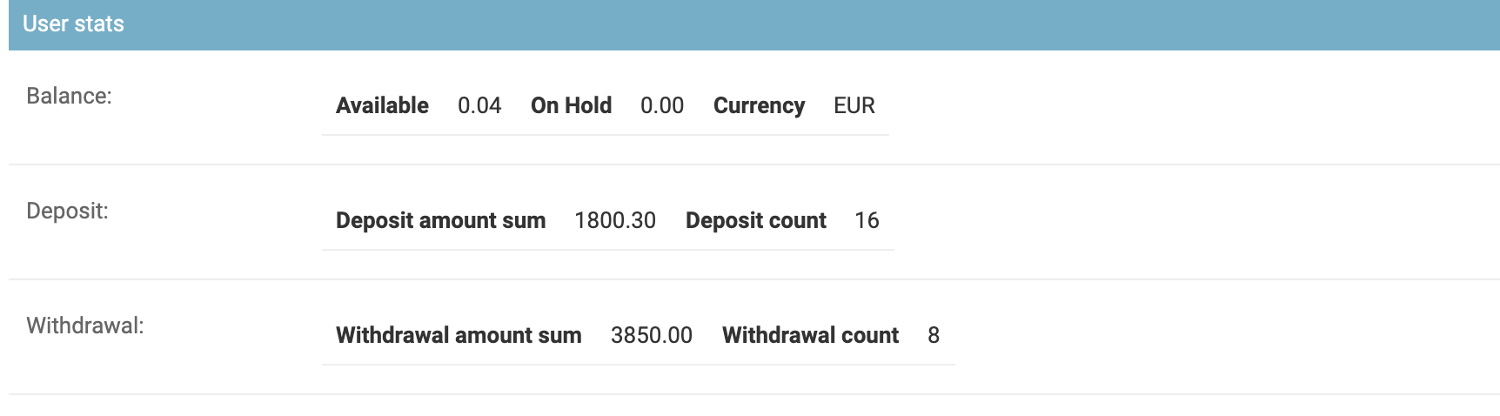Select the Currency column heading

(759, 106)
